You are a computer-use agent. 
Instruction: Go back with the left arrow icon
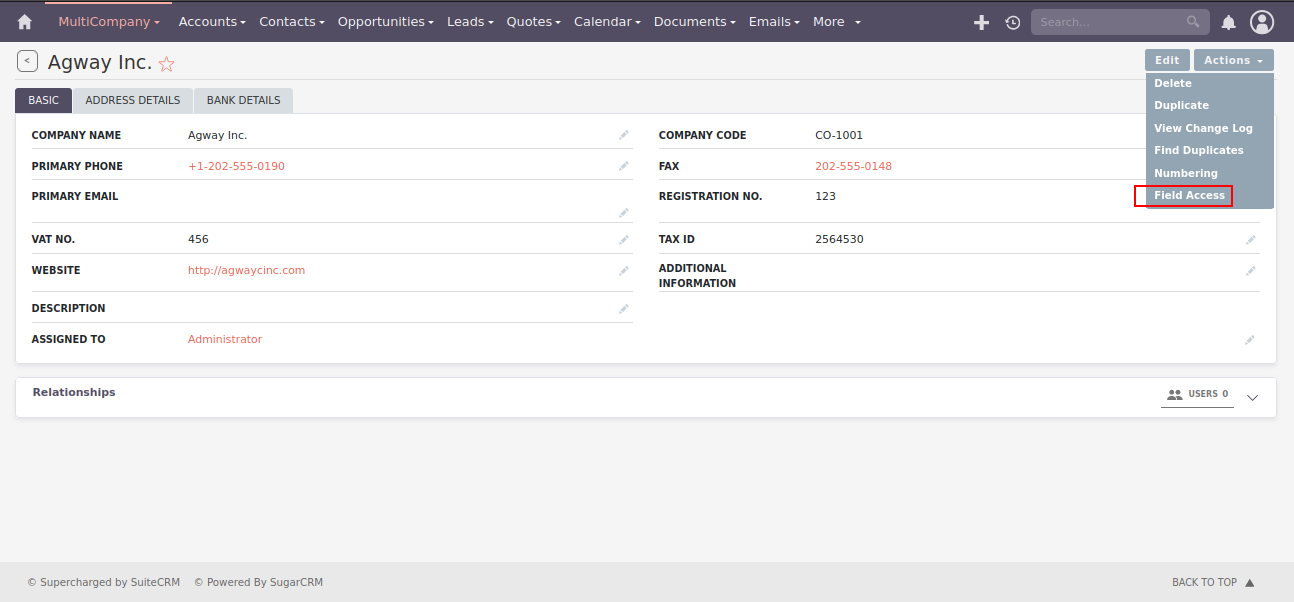click(x=27, y=61)
